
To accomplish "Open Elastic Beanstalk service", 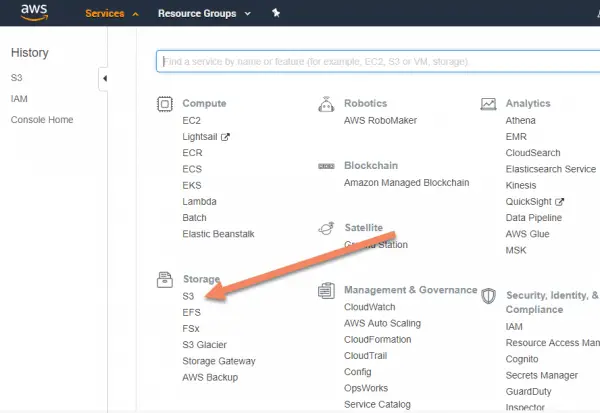I will [x=218, y=234].
